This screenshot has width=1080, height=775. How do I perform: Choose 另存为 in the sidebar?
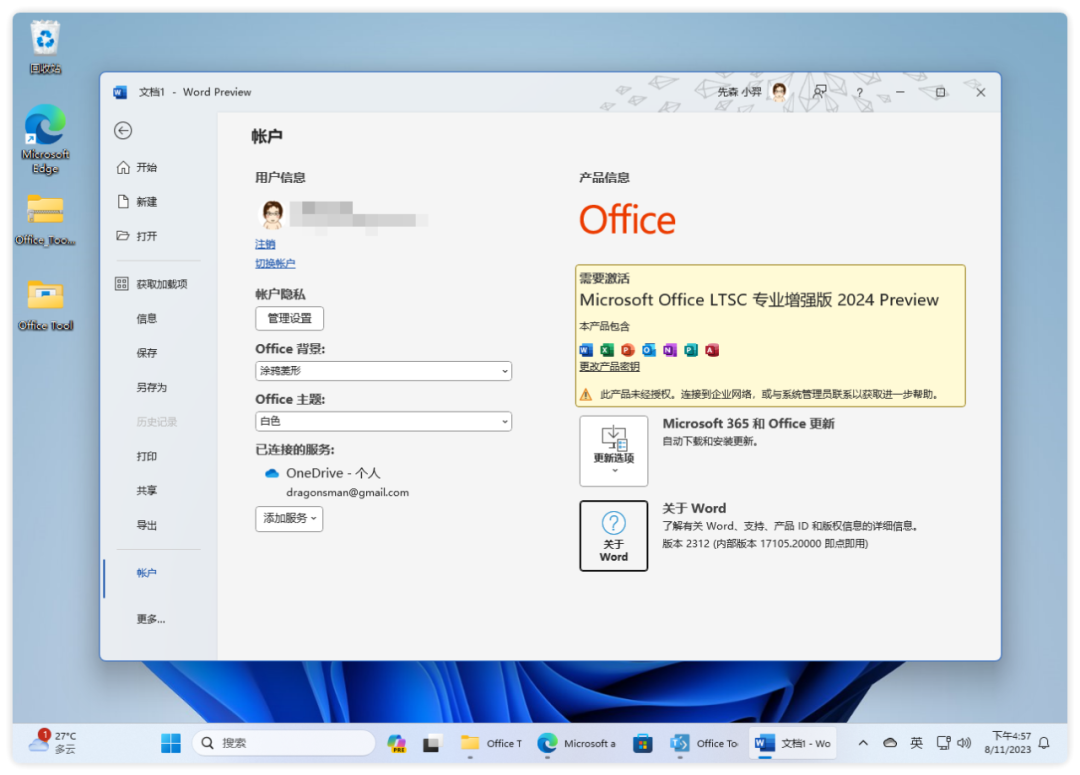(152, 387)
